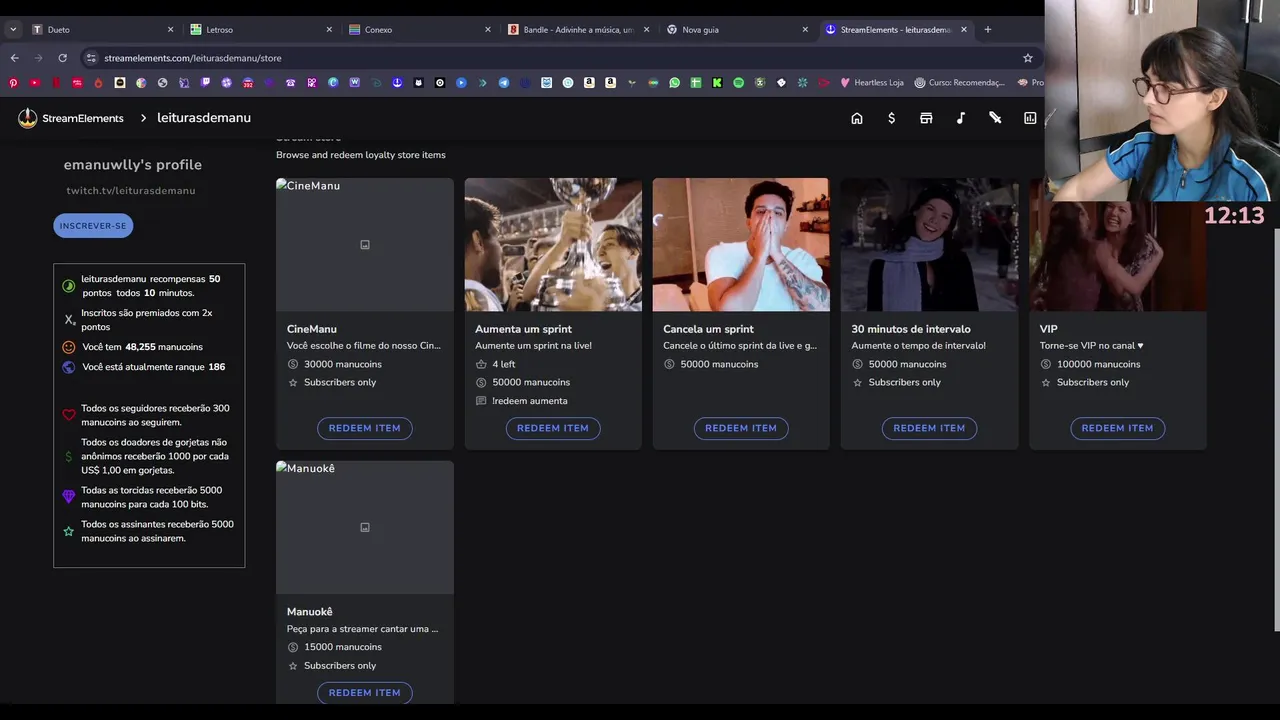
Task: Close the StreamElements tab
Action: pos(964,29)
